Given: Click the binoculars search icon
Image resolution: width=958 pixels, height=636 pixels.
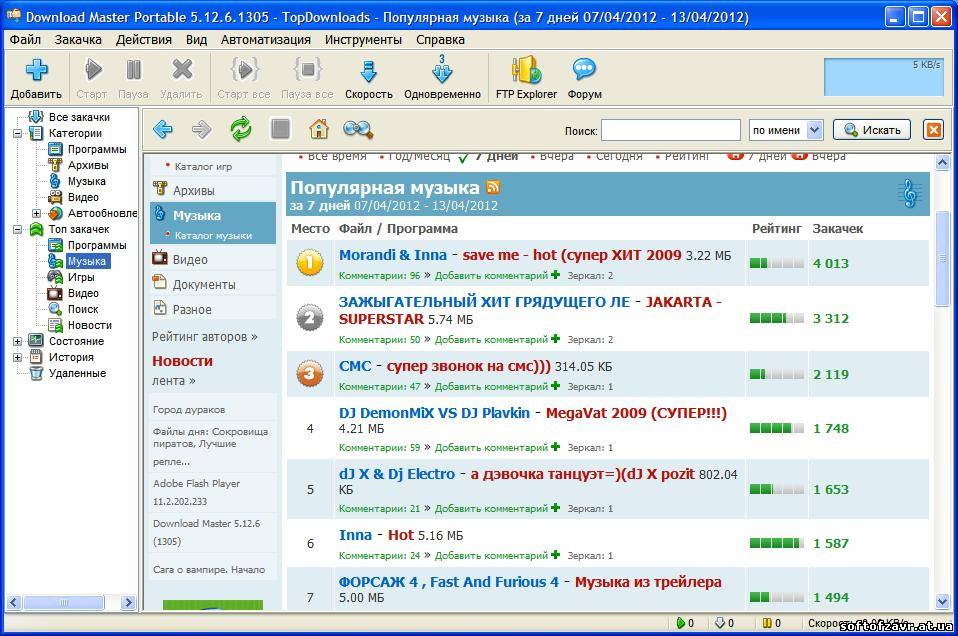Looking at the screenshot, I should [x=358, y=129].
